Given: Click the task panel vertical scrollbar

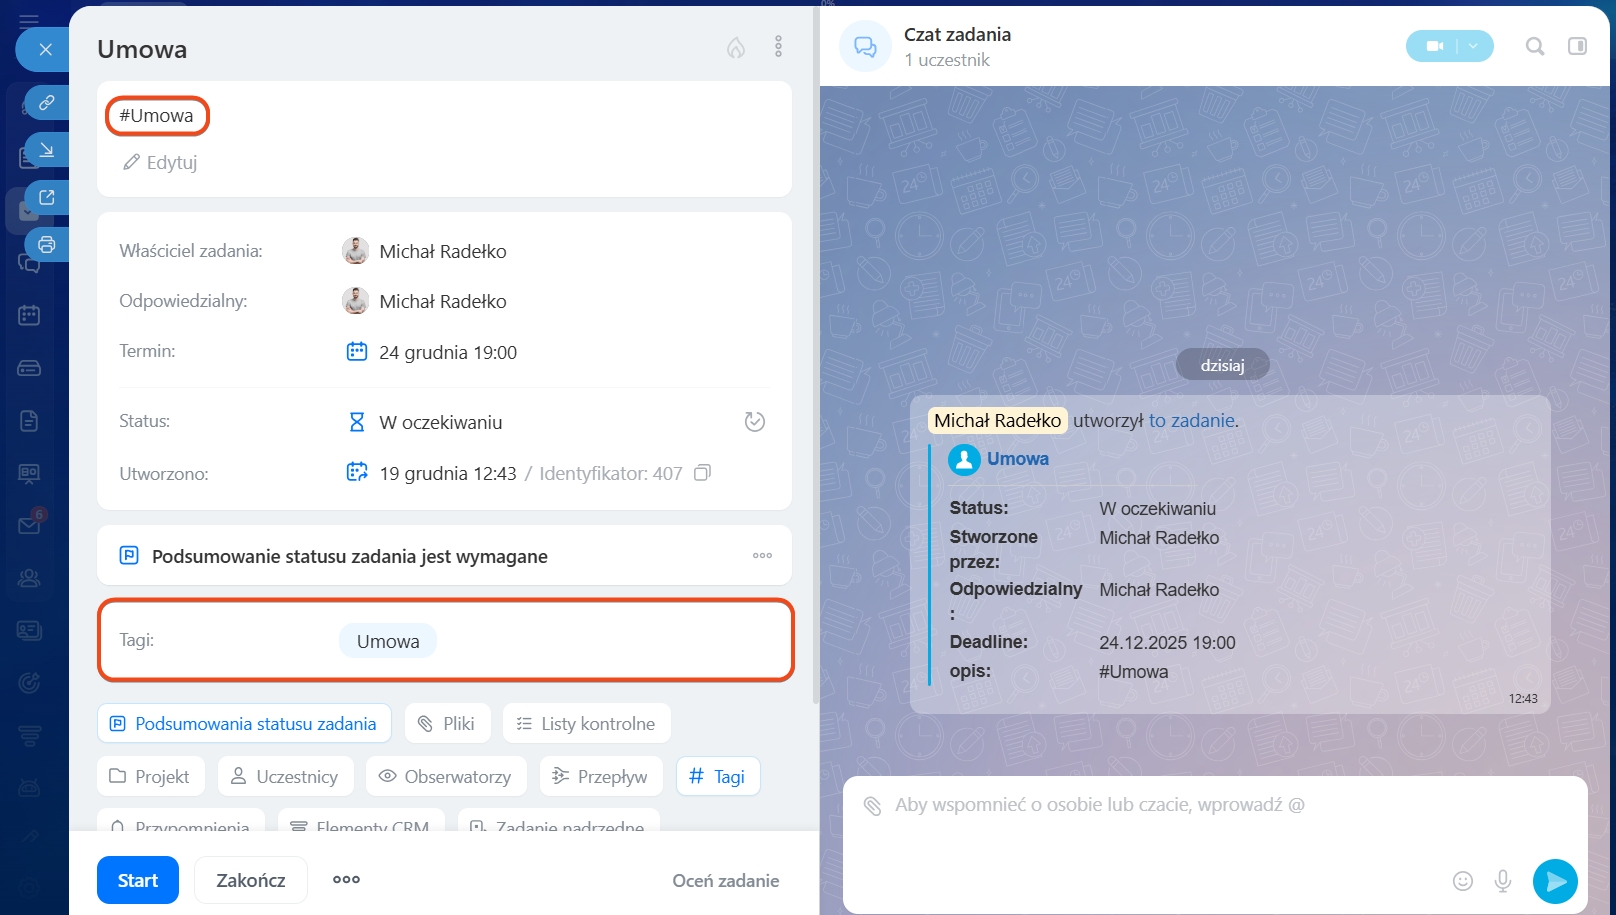Looking at the screenshot, I should tap(816, 355).
